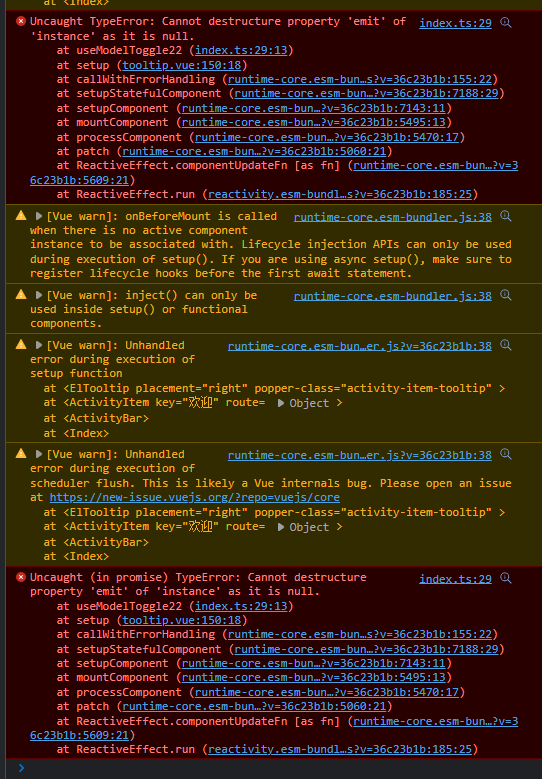Click magnifier icon on inject() warning row
The width and height of the screenshot is (542, 779).
pyautogui.click(x=506, y=295)
